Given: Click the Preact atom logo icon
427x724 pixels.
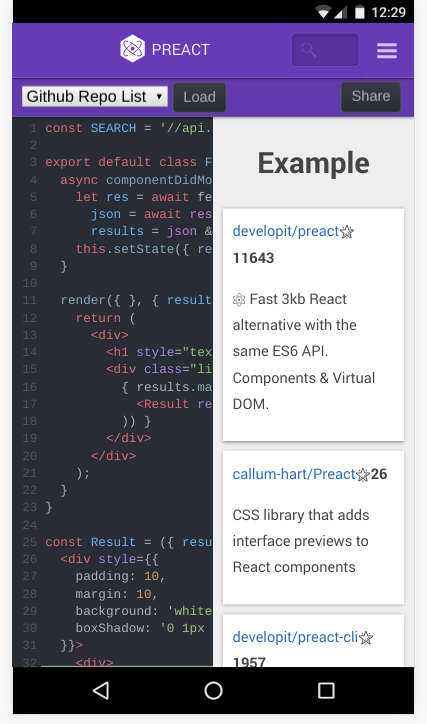Looking at the screenshot, I should [x=132, y=48].
